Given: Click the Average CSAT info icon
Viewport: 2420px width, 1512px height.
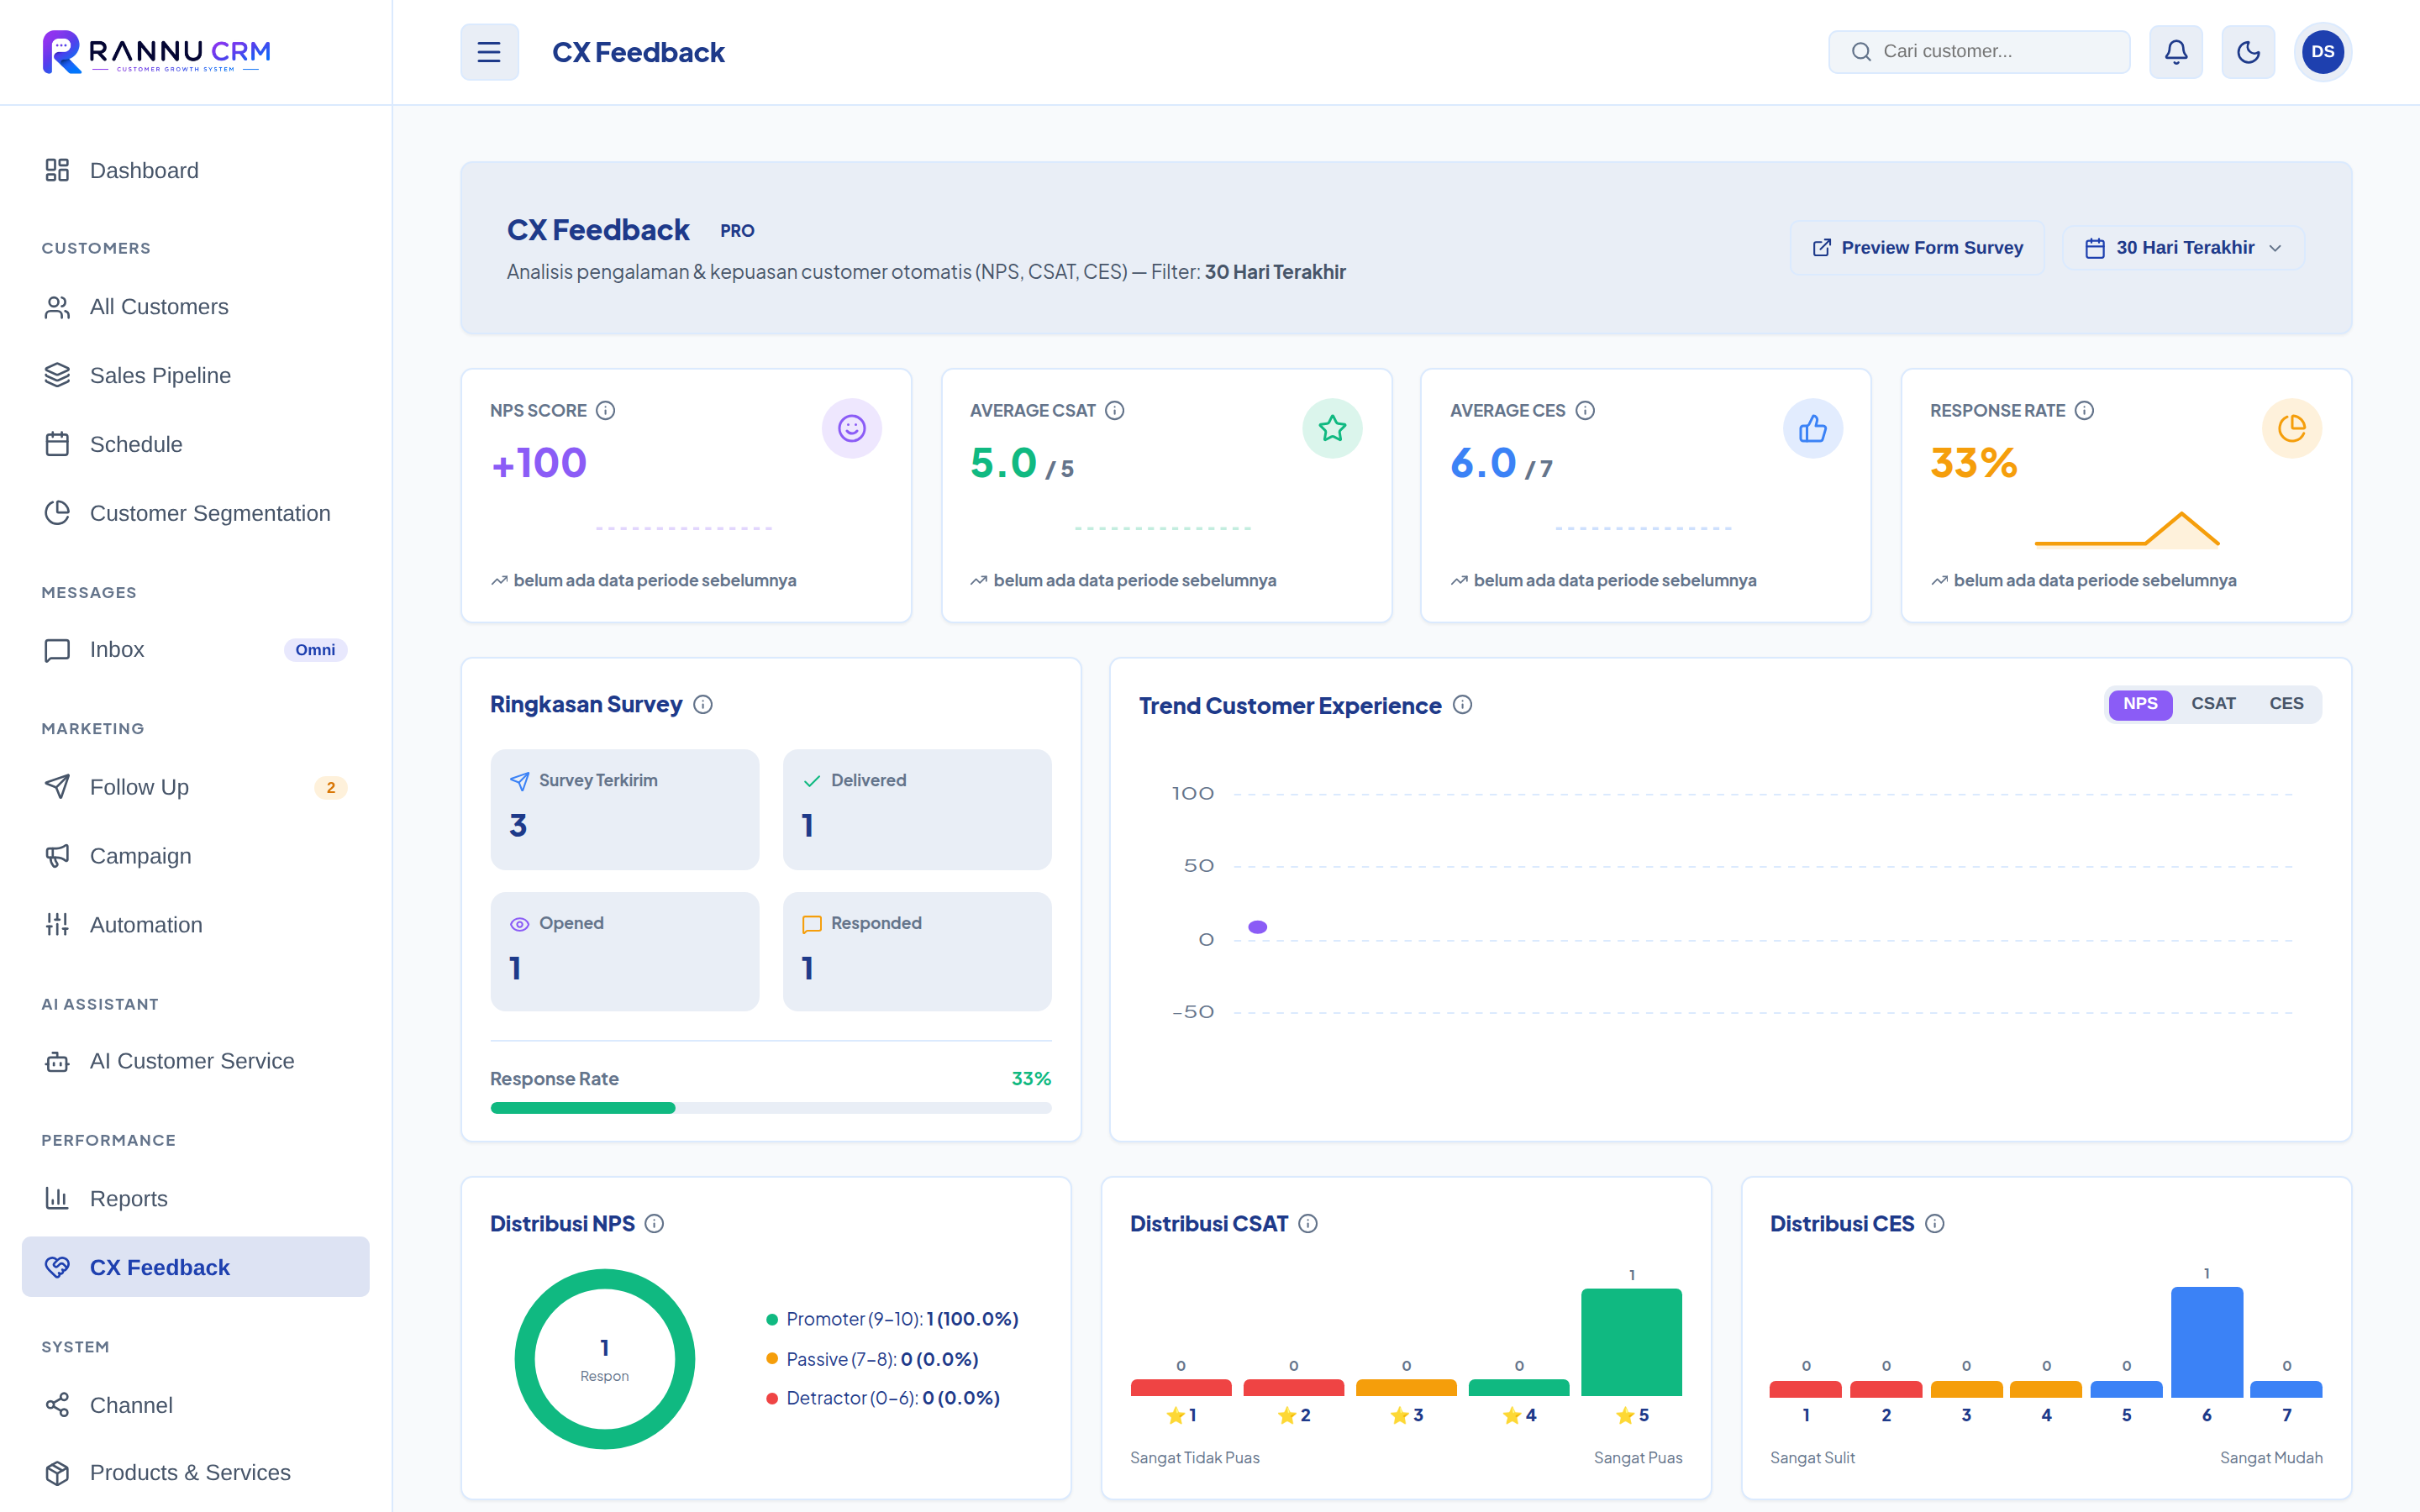Looking at the screenshot, I should point(1114,411).
